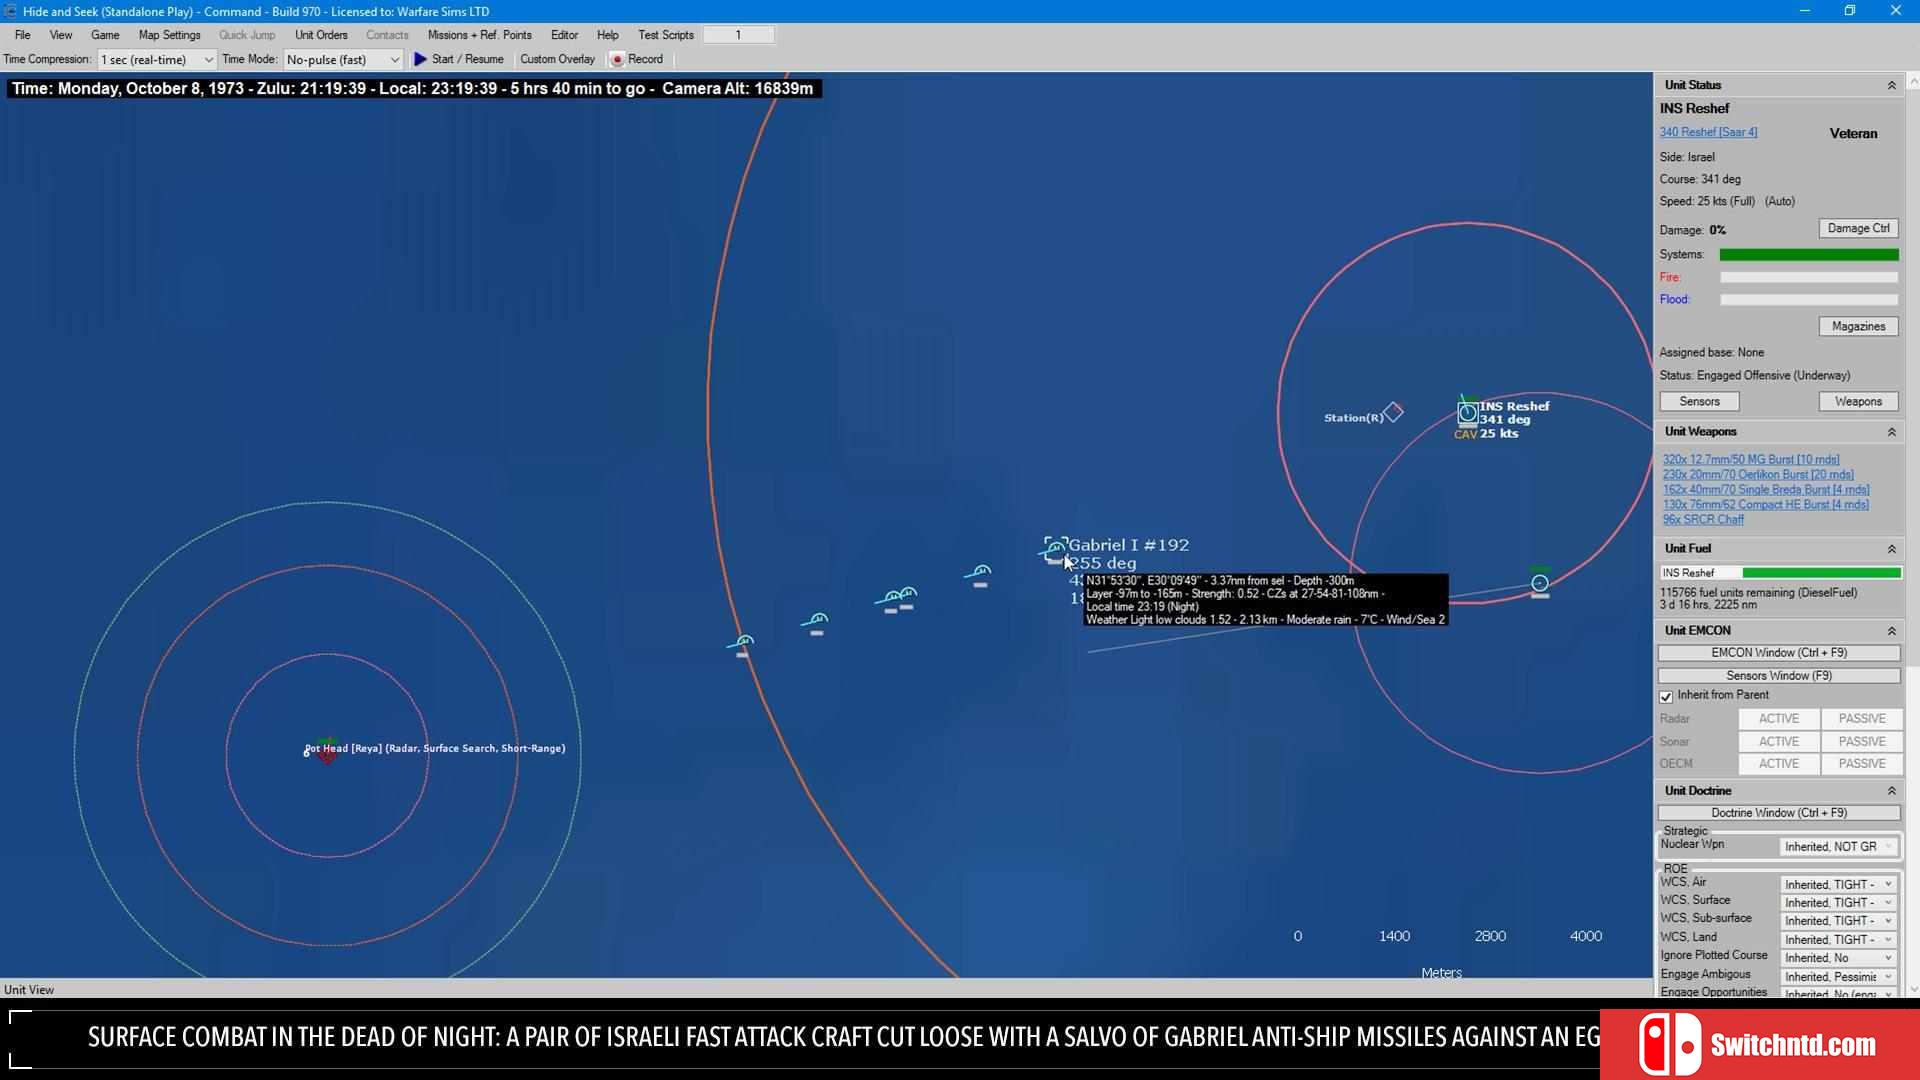Set OECM to PASSIVE
The height and width of the screenshot is (1080, 1920).
[x=1862, y=764]
